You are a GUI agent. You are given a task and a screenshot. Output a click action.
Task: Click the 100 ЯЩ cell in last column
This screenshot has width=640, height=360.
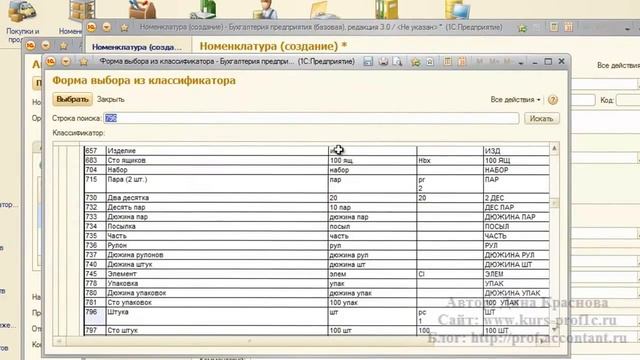(x=516, y=160)
